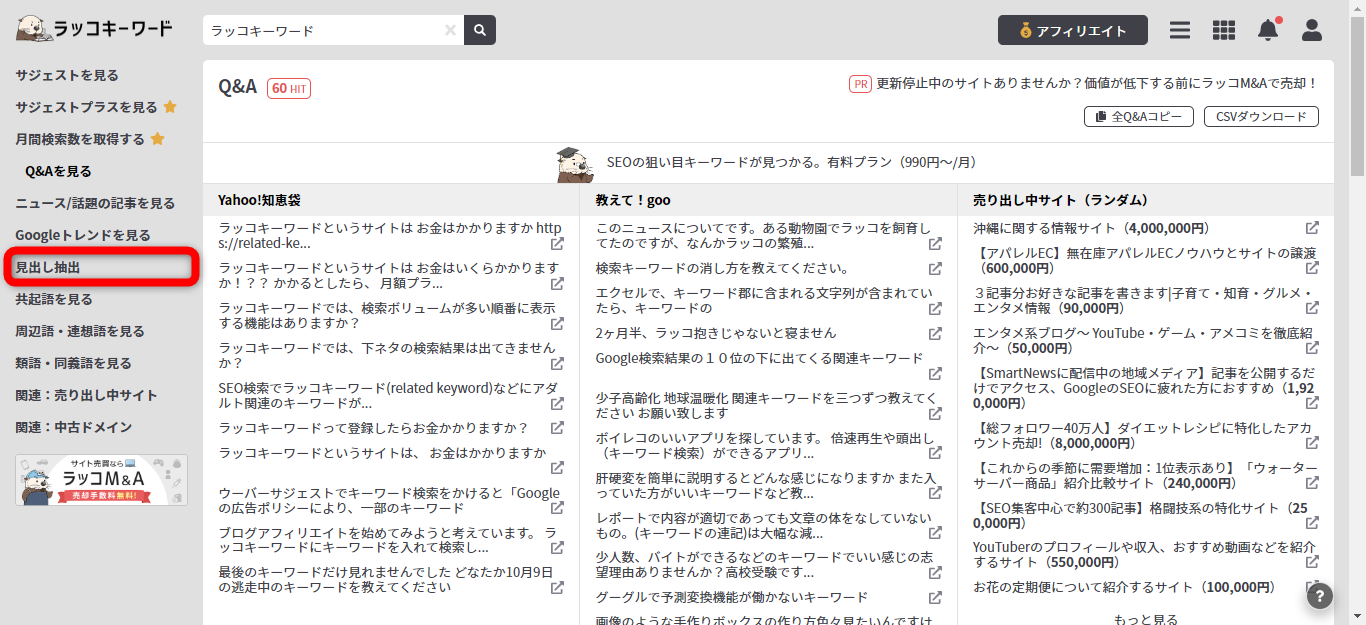Open question ラッコキーワードって登録したらお金かかりますか？
The image size is (1366, 625).
click(373, 428)
